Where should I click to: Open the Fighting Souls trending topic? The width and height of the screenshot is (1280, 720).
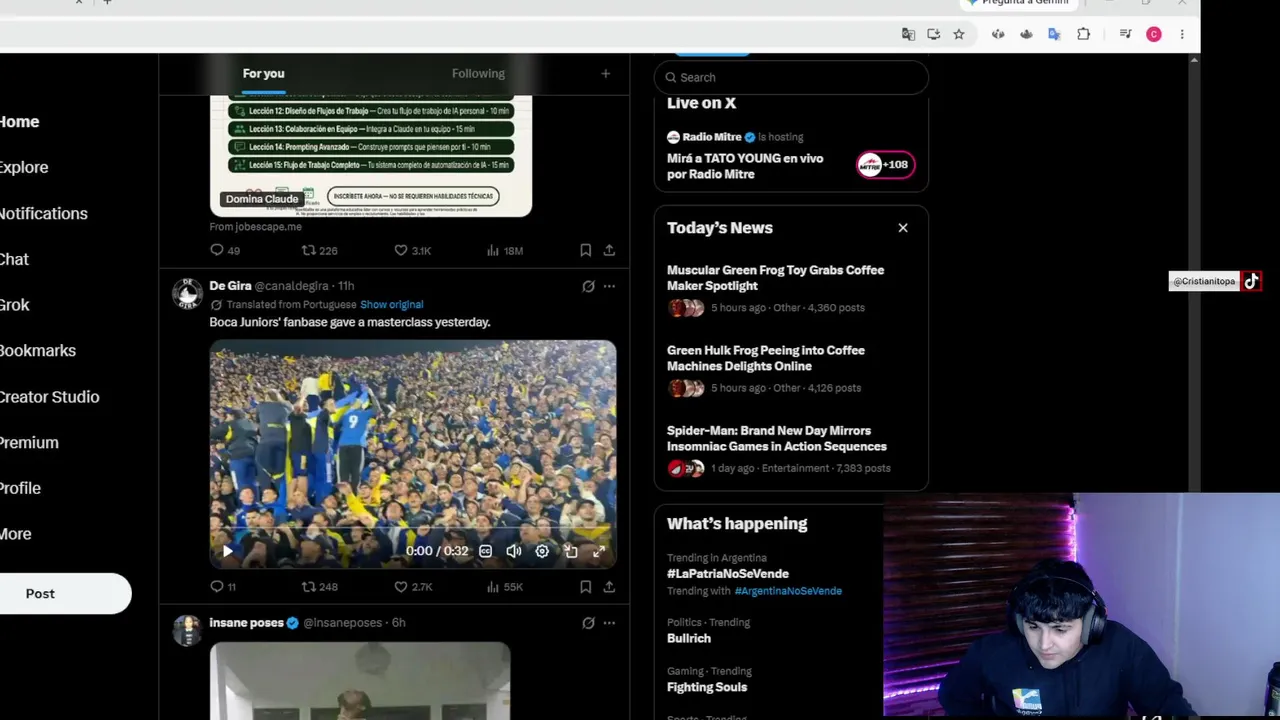pyautogui.click(x=707, y=687)
